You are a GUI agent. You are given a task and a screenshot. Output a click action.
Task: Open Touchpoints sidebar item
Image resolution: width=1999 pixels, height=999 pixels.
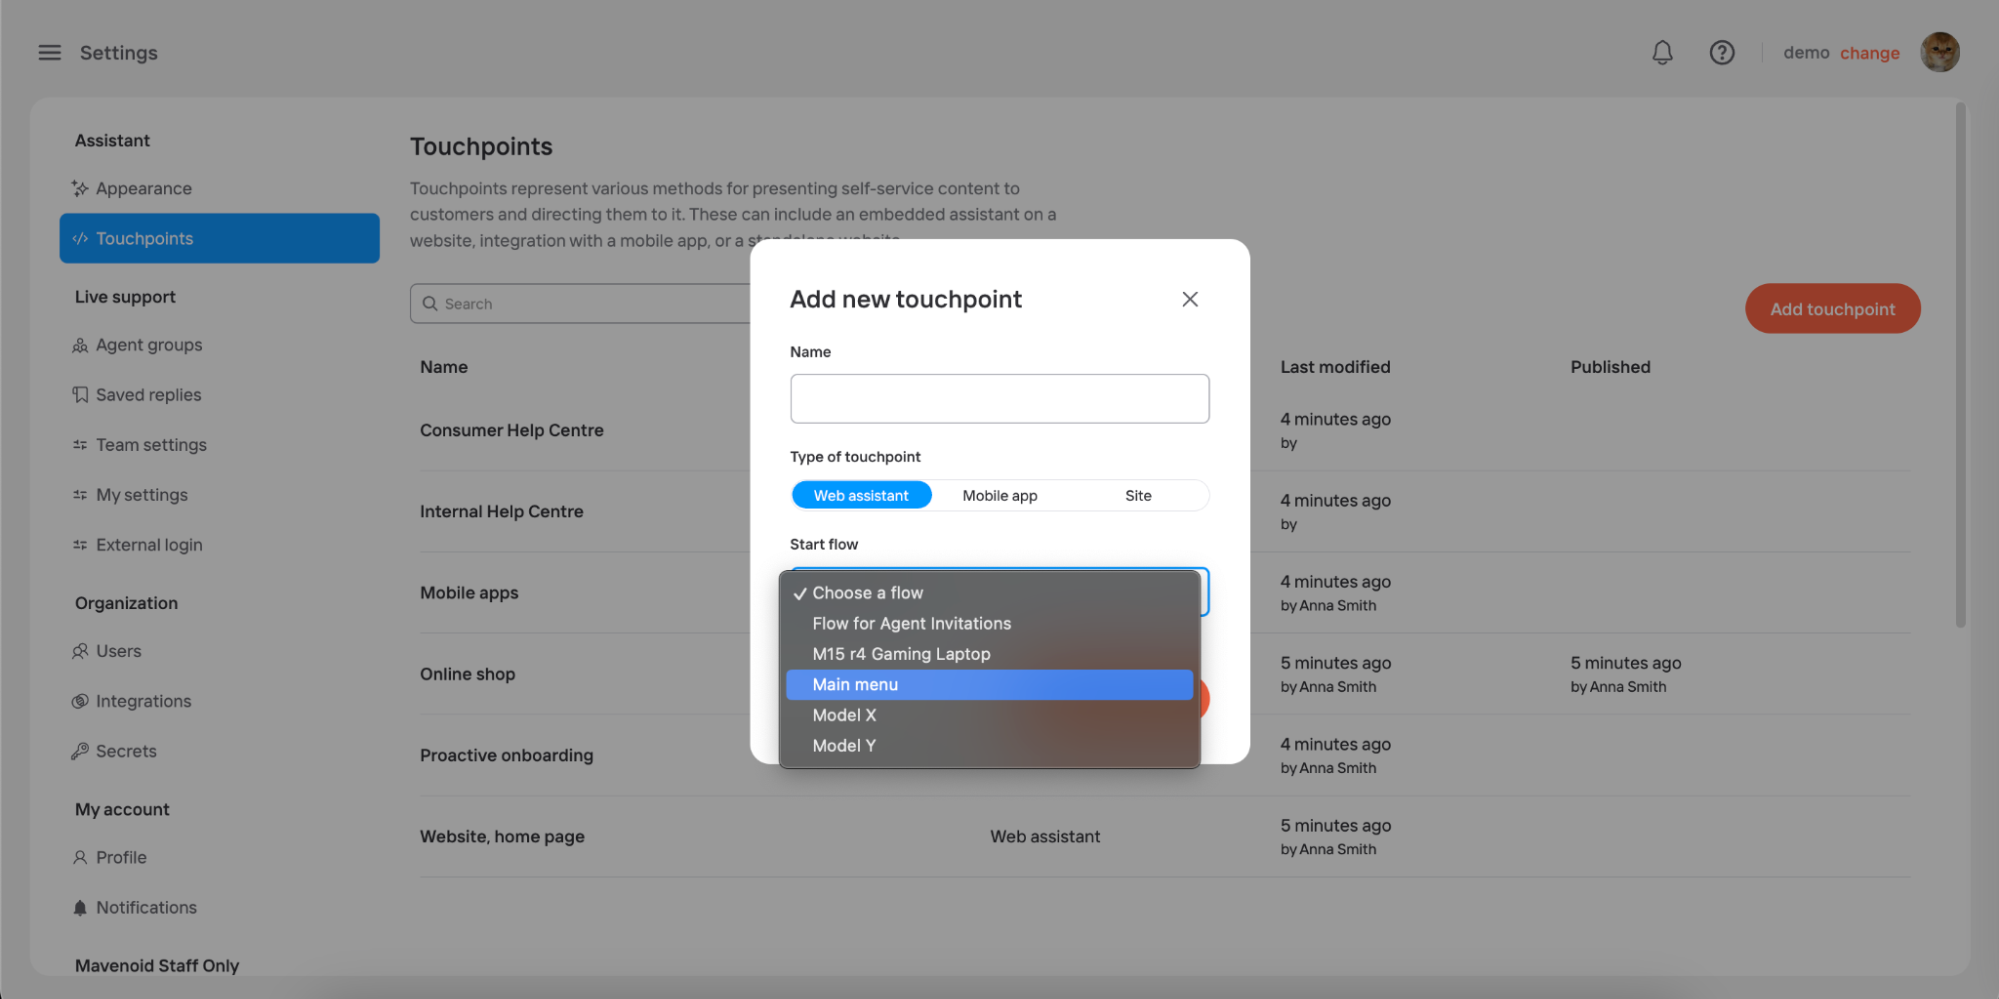click(219, 238)
